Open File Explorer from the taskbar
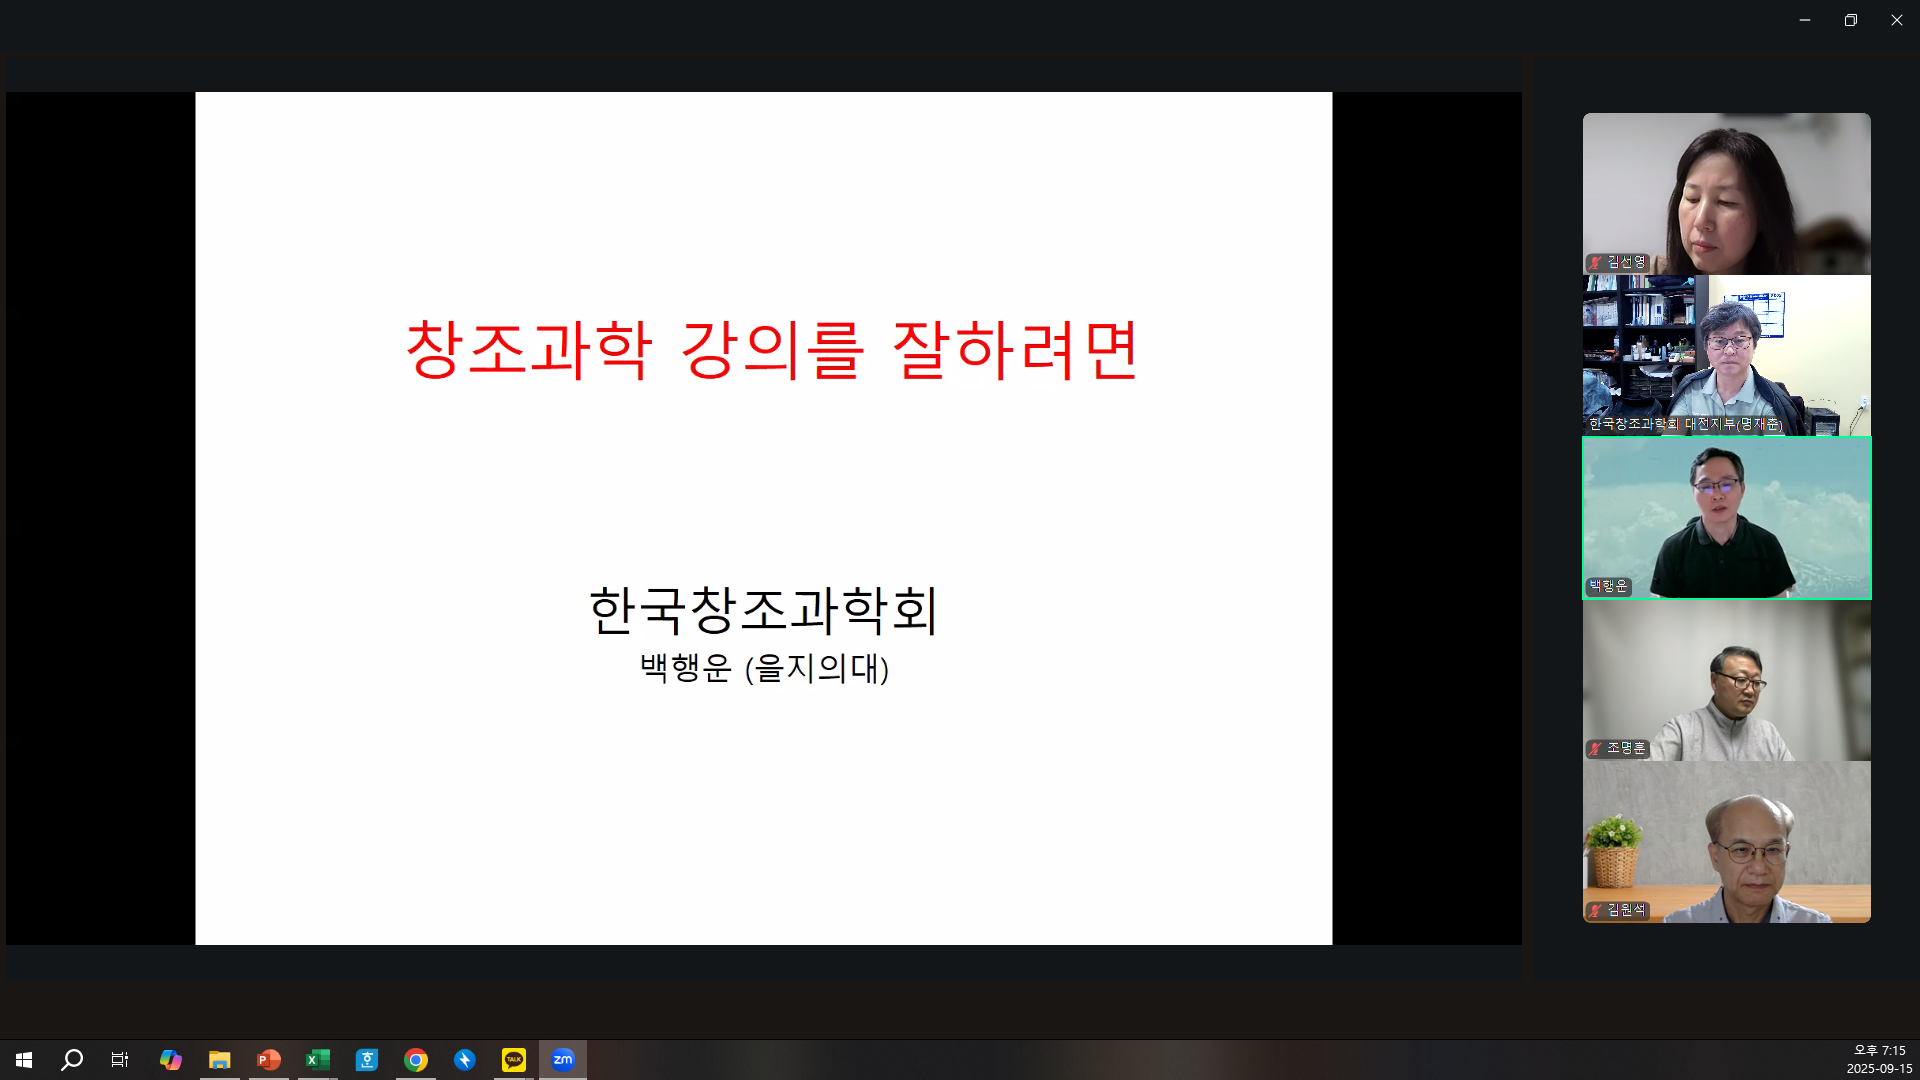Image resolution: width=1920 pixels, height=1080 pixels. (220, 1059)
